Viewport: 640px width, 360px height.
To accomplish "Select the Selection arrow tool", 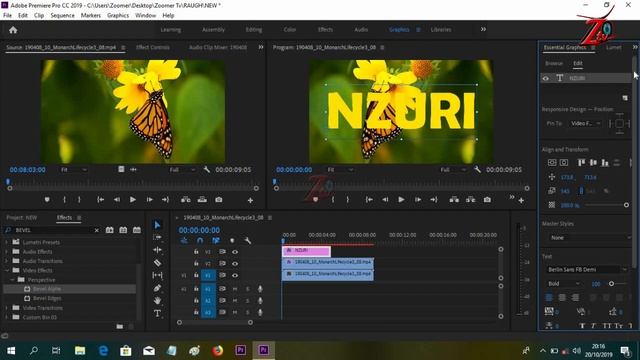I will [157, 225].
